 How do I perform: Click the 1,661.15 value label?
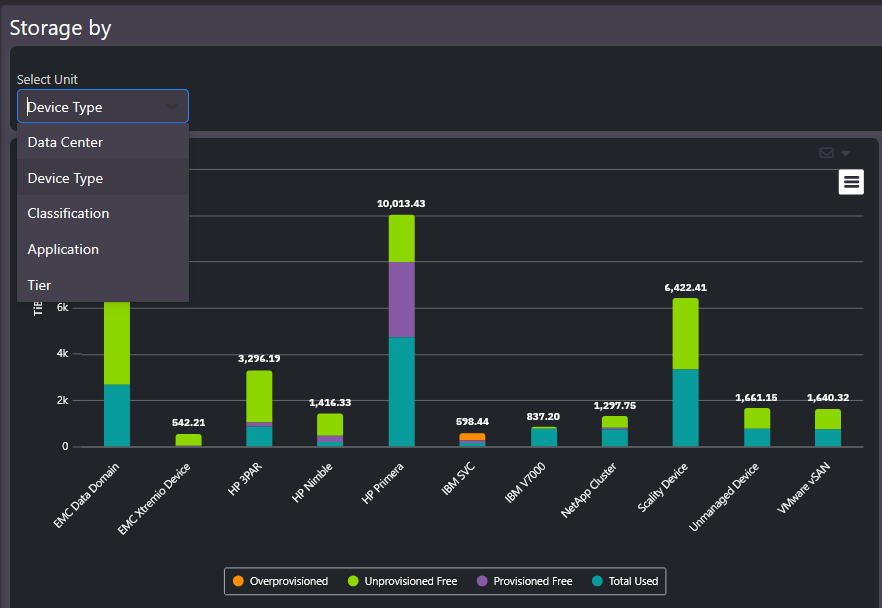point(757,398)
